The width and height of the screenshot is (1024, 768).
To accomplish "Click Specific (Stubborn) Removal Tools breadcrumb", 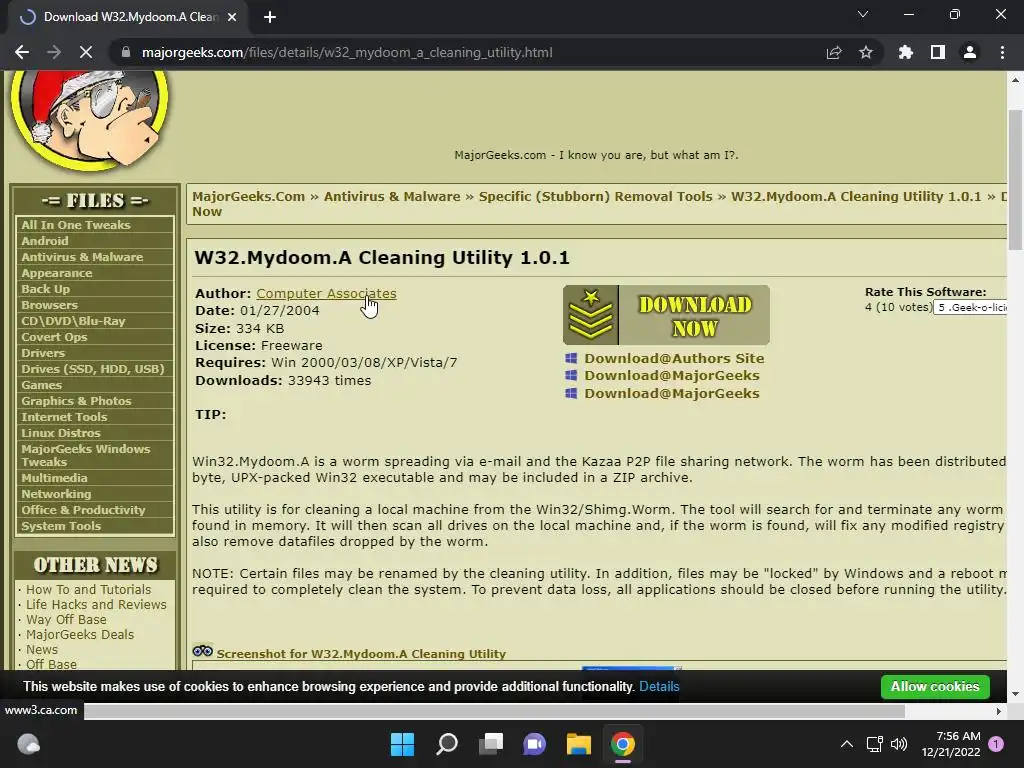I will pos(596,197).
